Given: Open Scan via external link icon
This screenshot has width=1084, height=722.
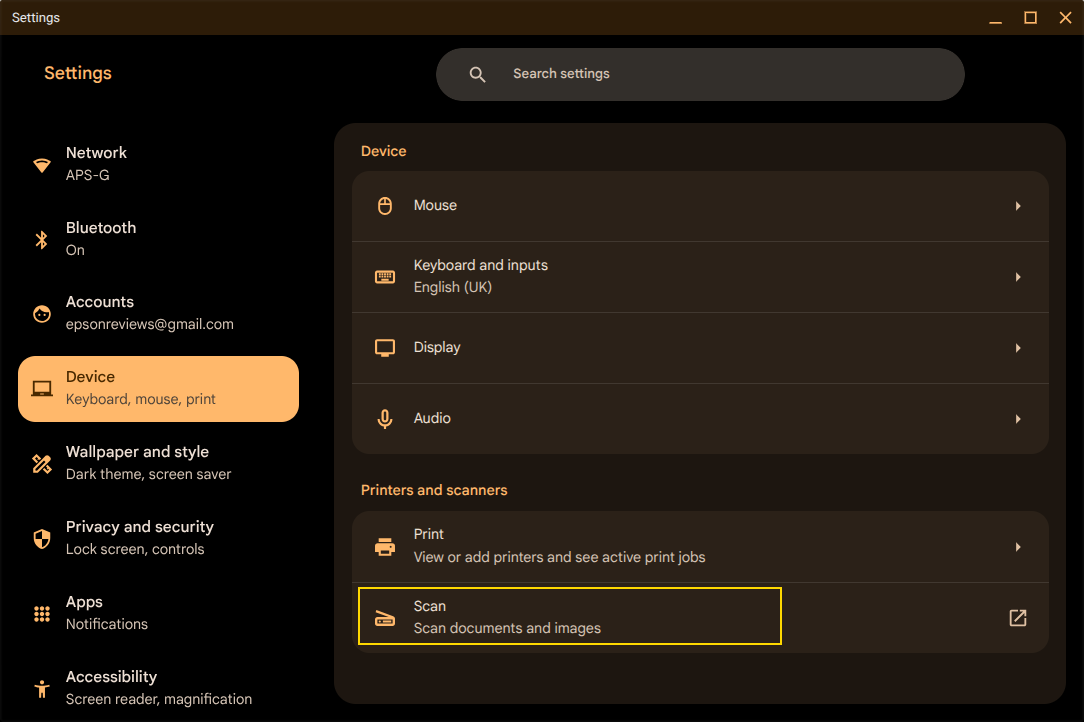Looking at the screenshot, I should click(1018, 618).
